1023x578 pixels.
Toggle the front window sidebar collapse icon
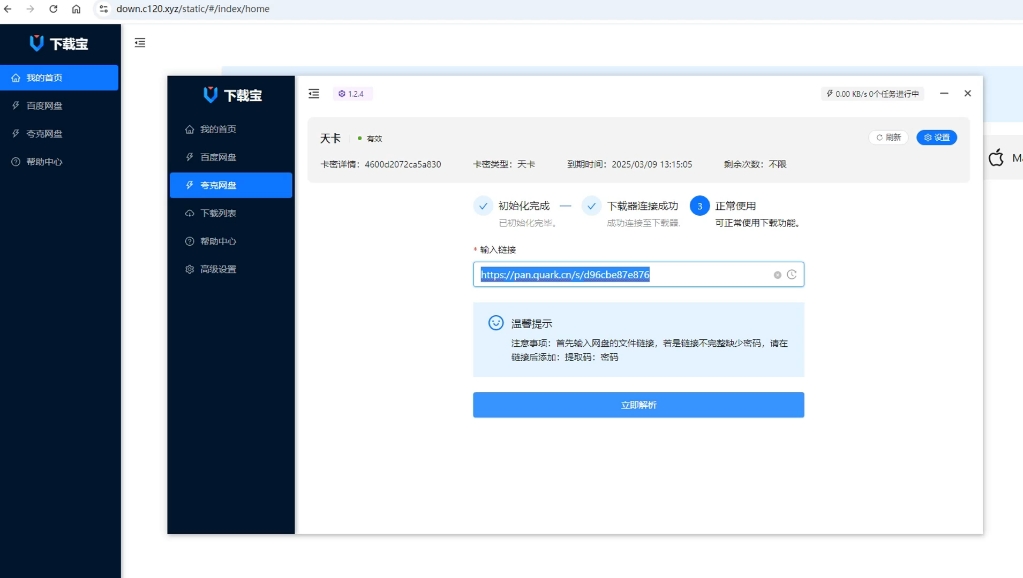point(314,94)
